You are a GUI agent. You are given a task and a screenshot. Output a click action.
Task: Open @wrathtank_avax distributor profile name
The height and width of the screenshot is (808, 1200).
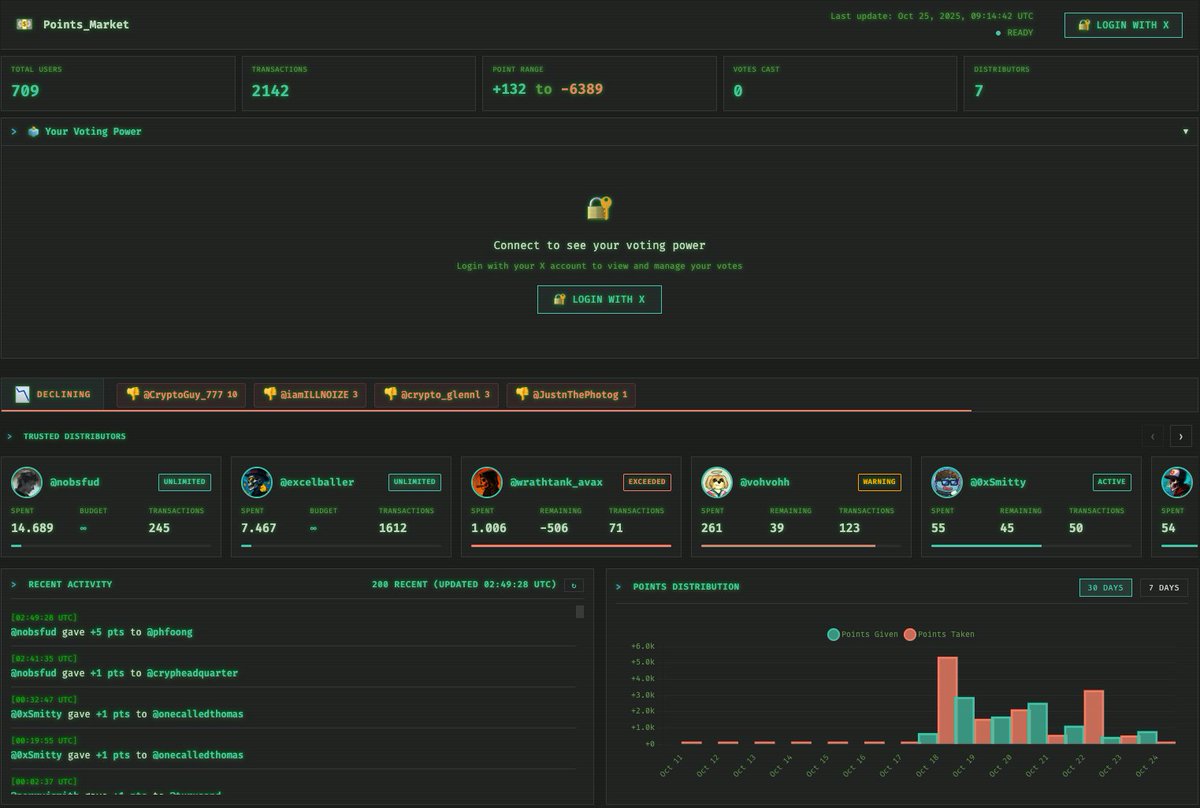[556, 482]
